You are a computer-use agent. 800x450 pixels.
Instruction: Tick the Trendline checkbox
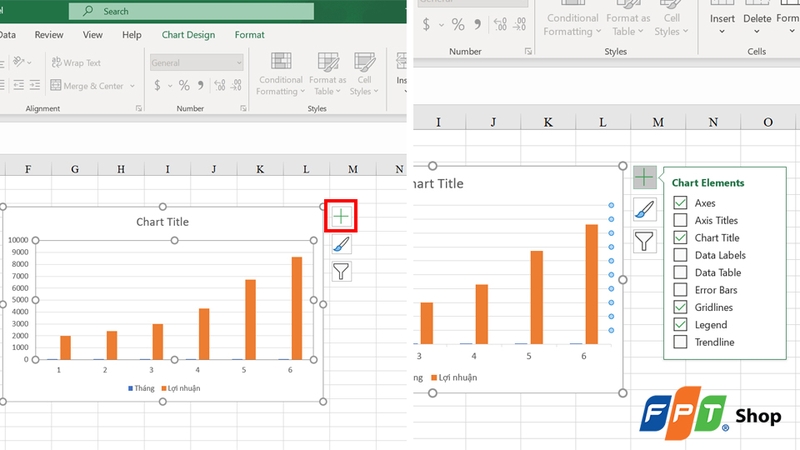coord(680,342)
